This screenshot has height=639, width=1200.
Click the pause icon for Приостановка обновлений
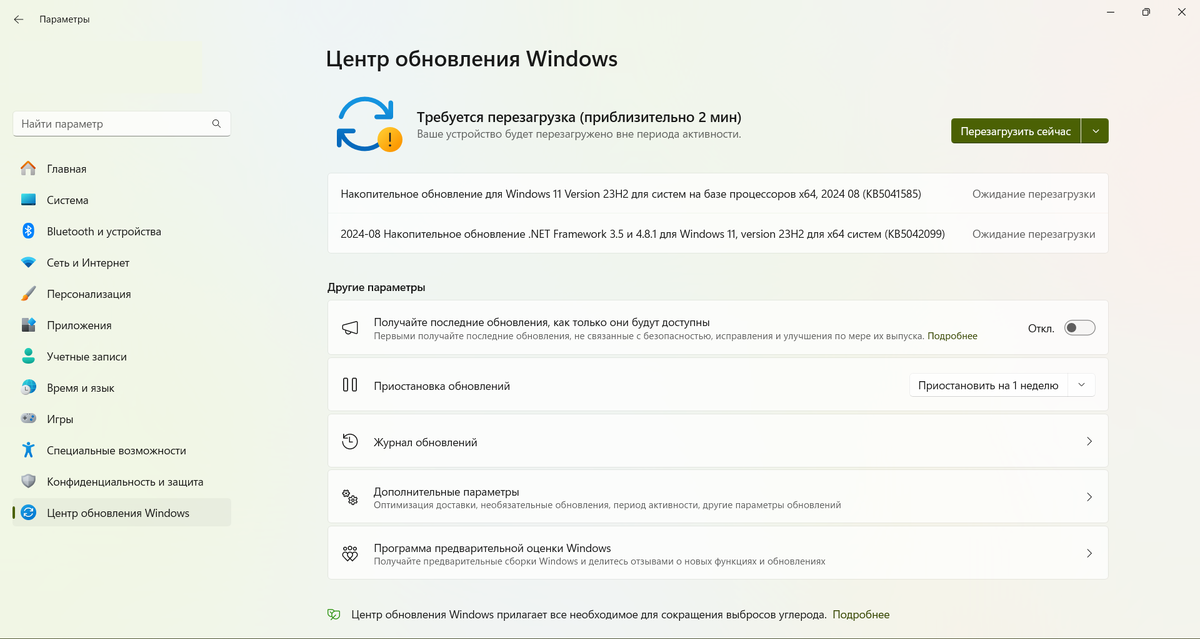[x=350, y=385]
